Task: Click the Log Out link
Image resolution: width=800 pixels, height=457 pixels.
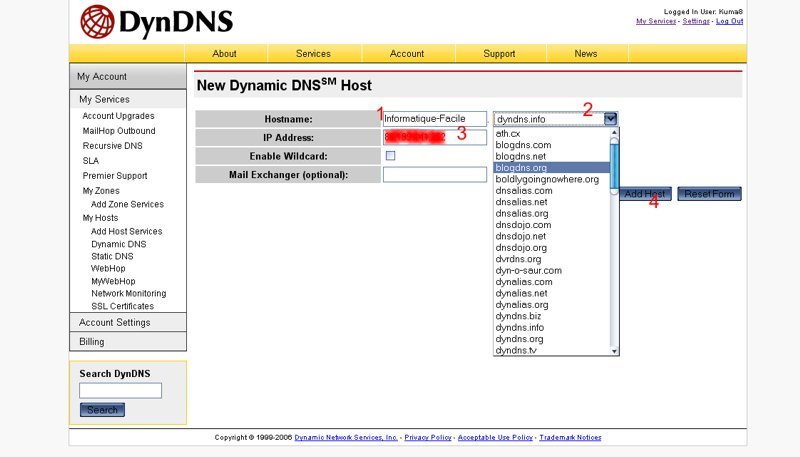Action: (x=729, y=21)
